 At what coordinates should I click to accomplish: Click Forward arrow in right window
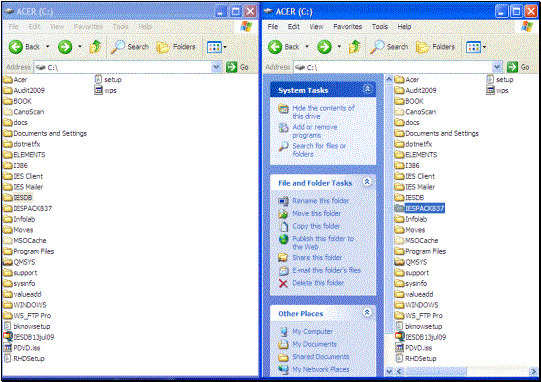point(324,47)
